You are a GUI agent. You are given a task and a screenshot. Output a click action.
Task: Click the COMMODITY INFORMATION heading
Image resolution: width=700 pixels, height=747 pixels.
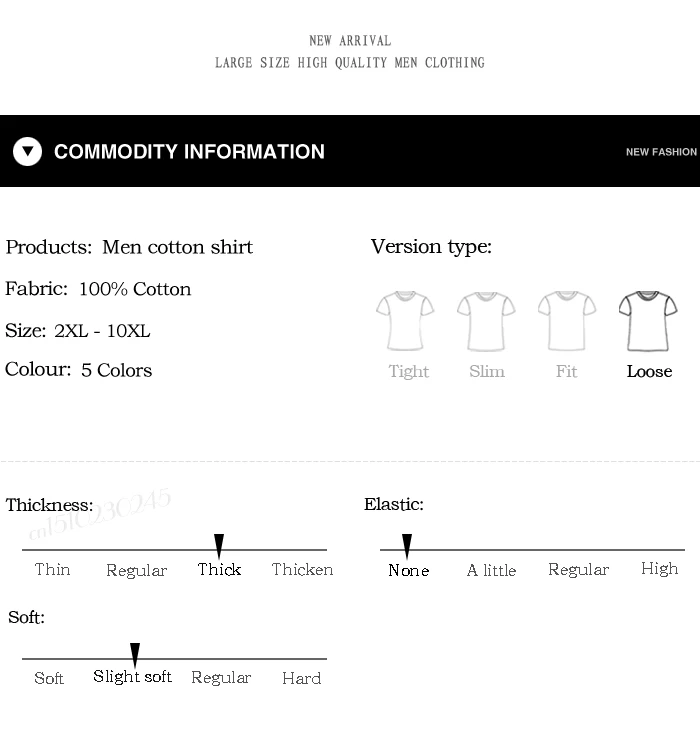(x=189, y=151)
